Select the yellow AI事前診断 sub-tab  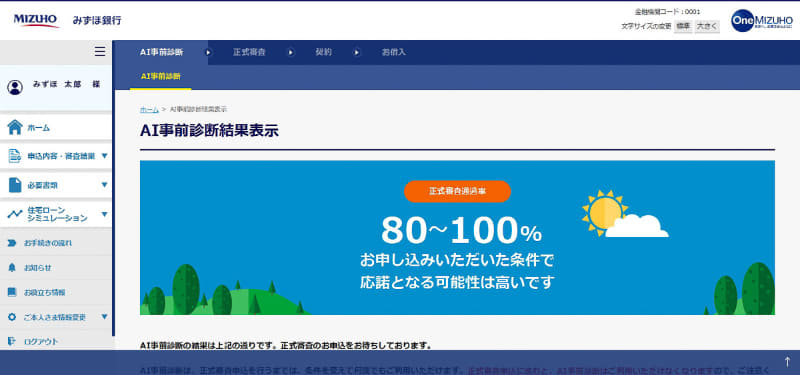coord(161,77)
